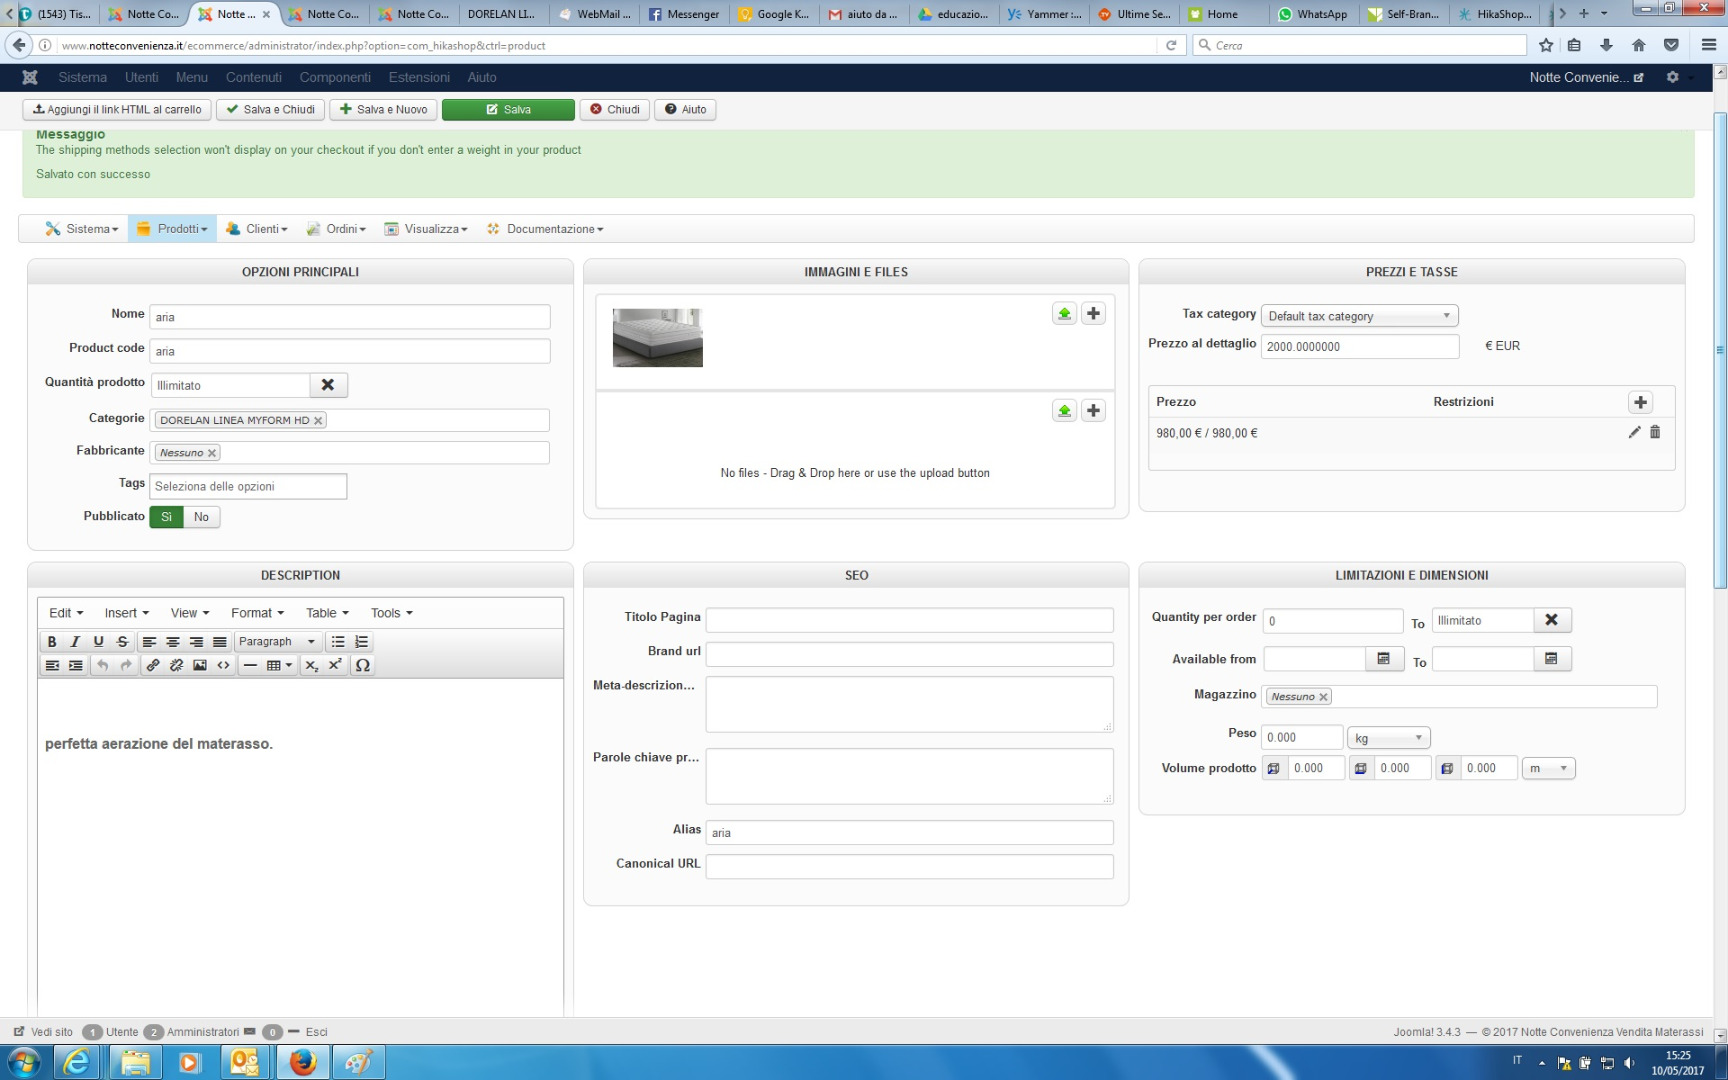1728x1080 pixels.
Task: Open the Componenti menu
Action: [335, 77]
